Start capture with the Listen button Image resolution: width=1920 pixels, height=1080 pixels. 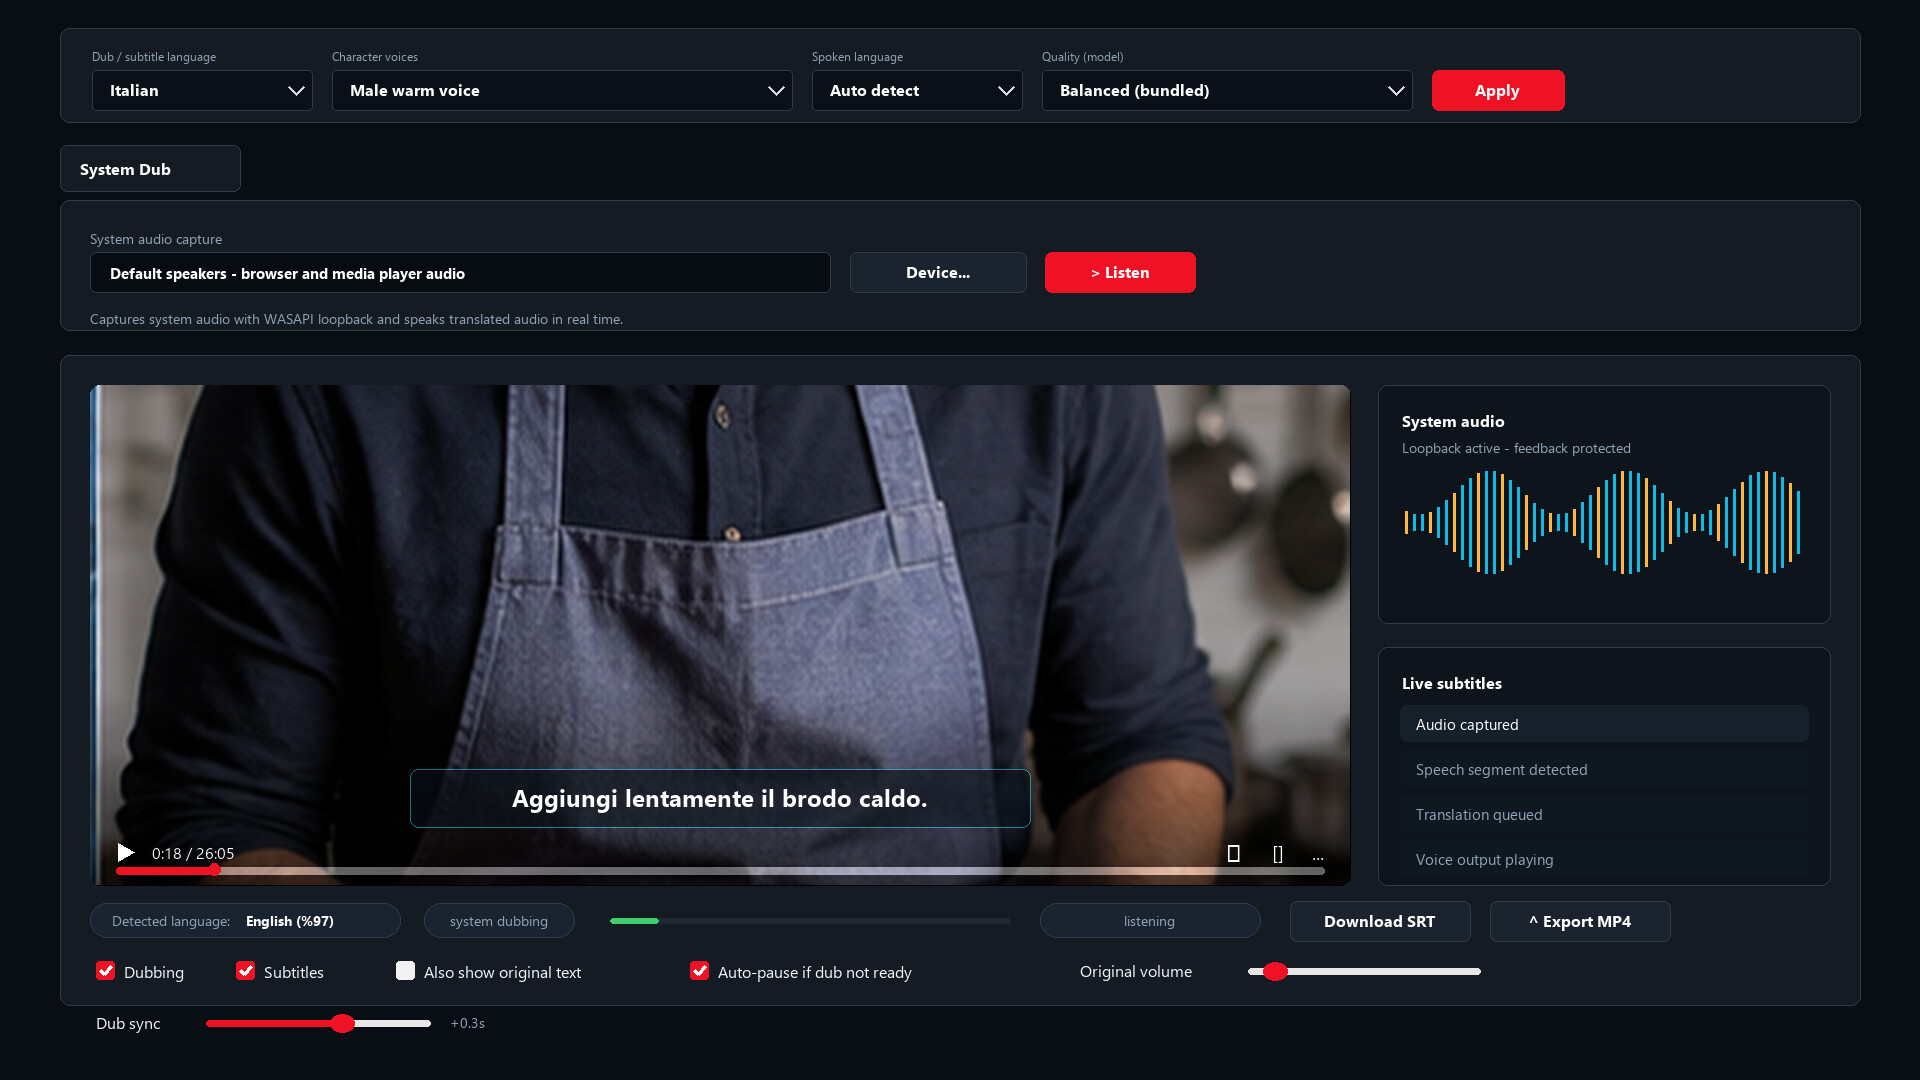[1120, 272]
